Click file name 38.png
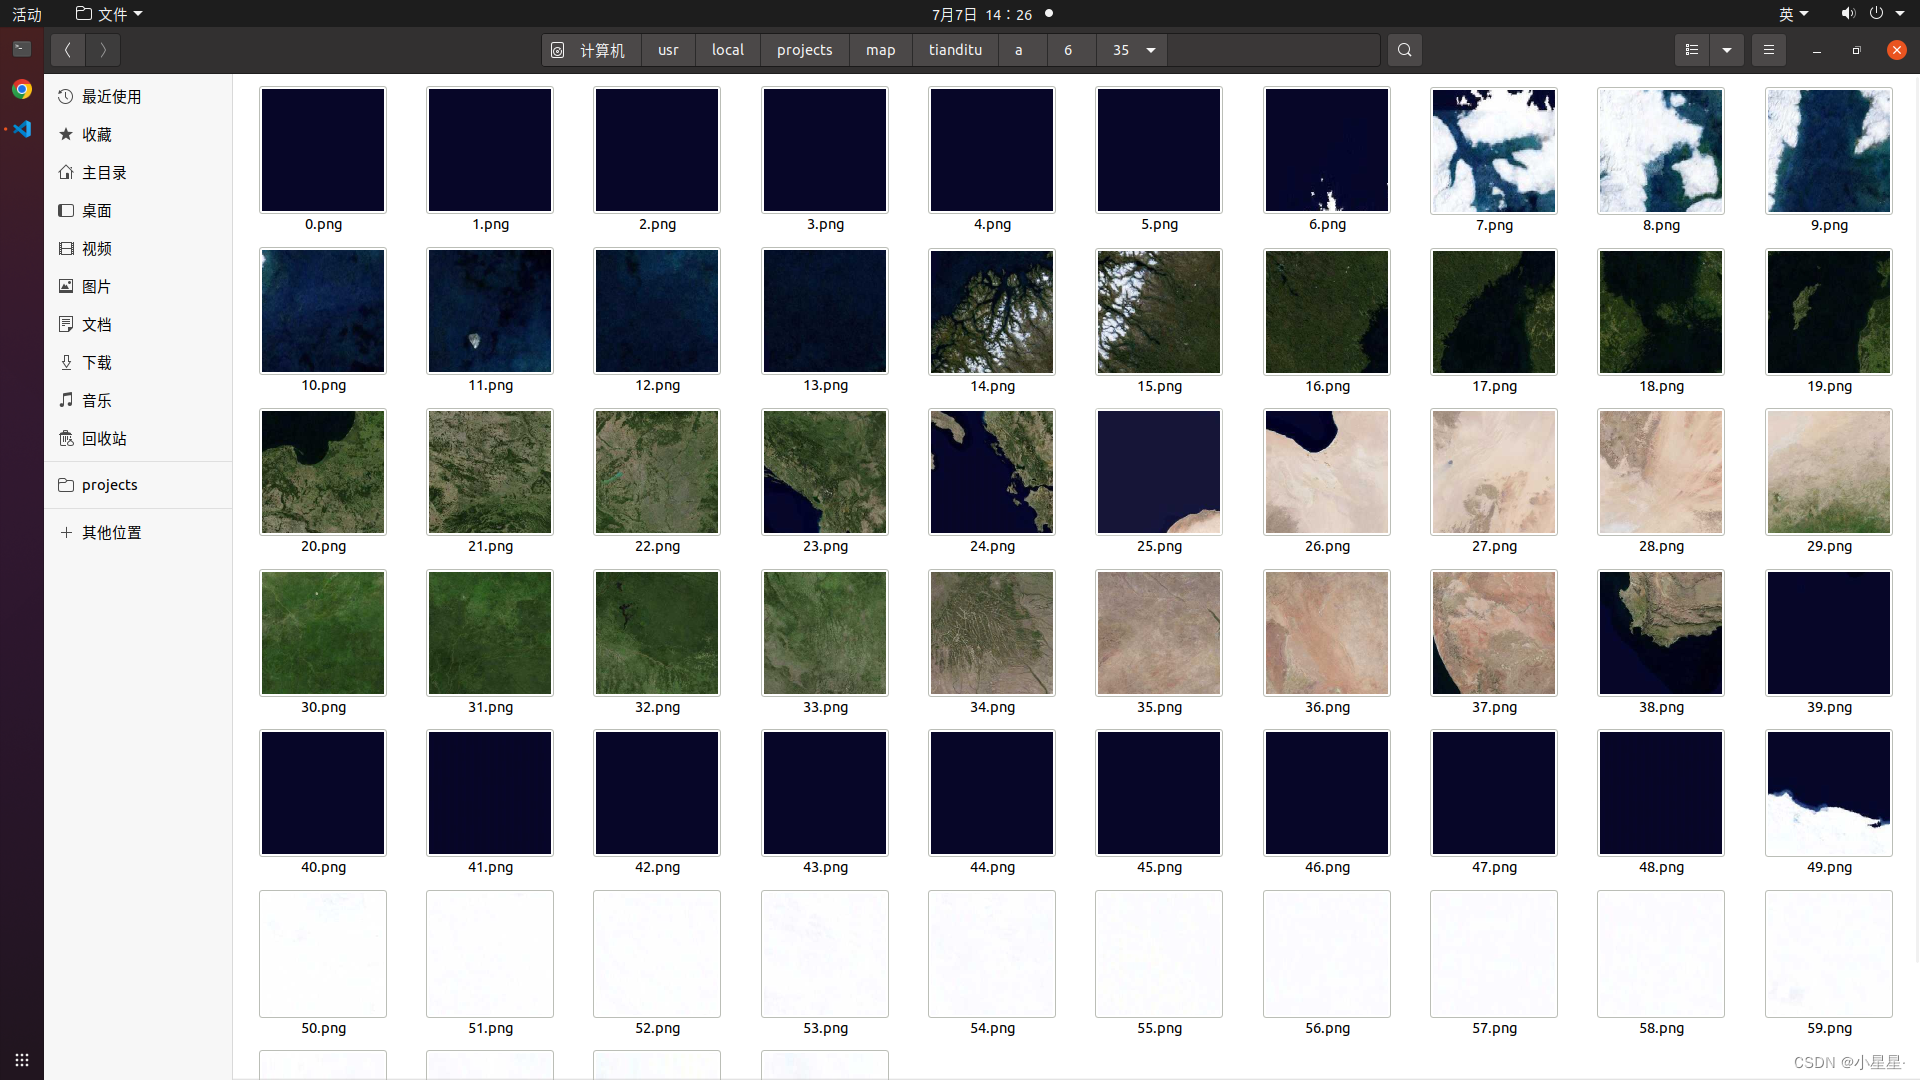 [x=1661, y=707]
